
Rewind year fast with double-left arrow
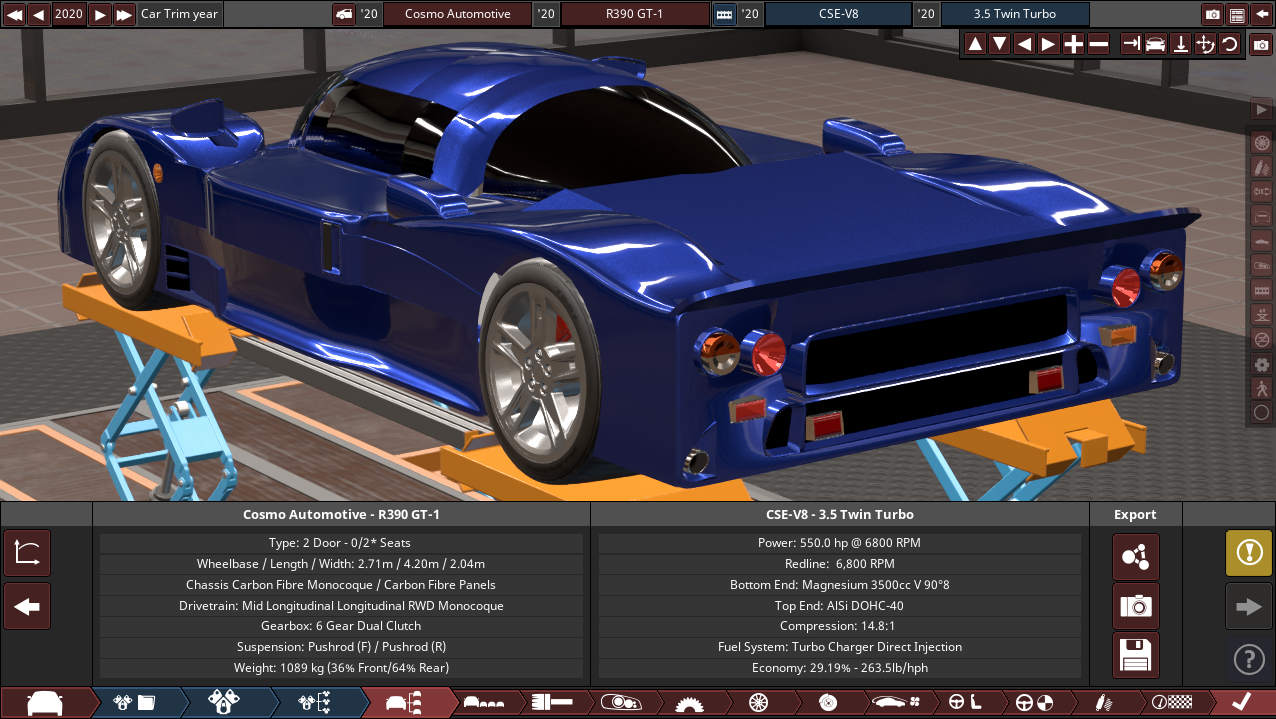click(14, 14)
